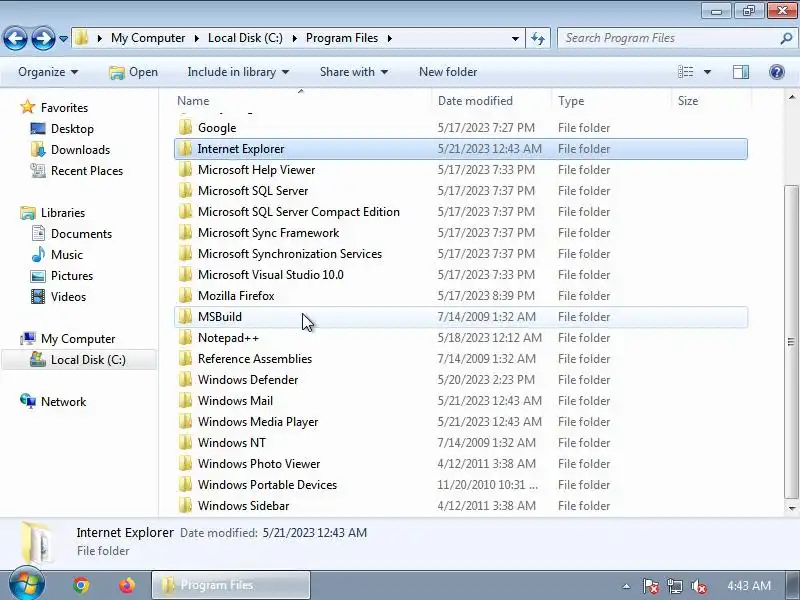Select the Microsoft Synchronization Services folder

(x=461, y=254)
